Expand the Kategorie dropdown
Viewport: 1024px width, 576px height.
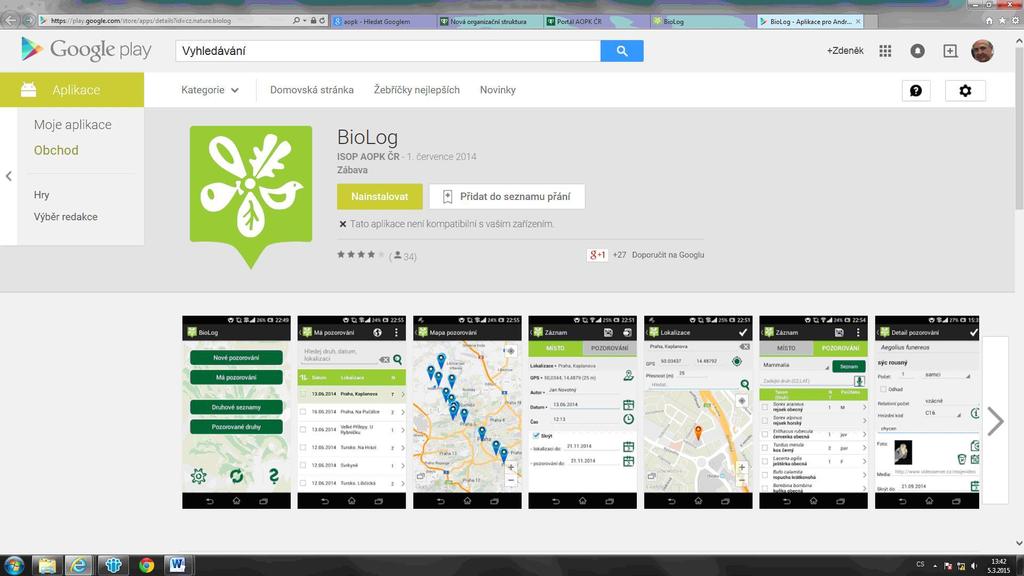pos(210,90)
